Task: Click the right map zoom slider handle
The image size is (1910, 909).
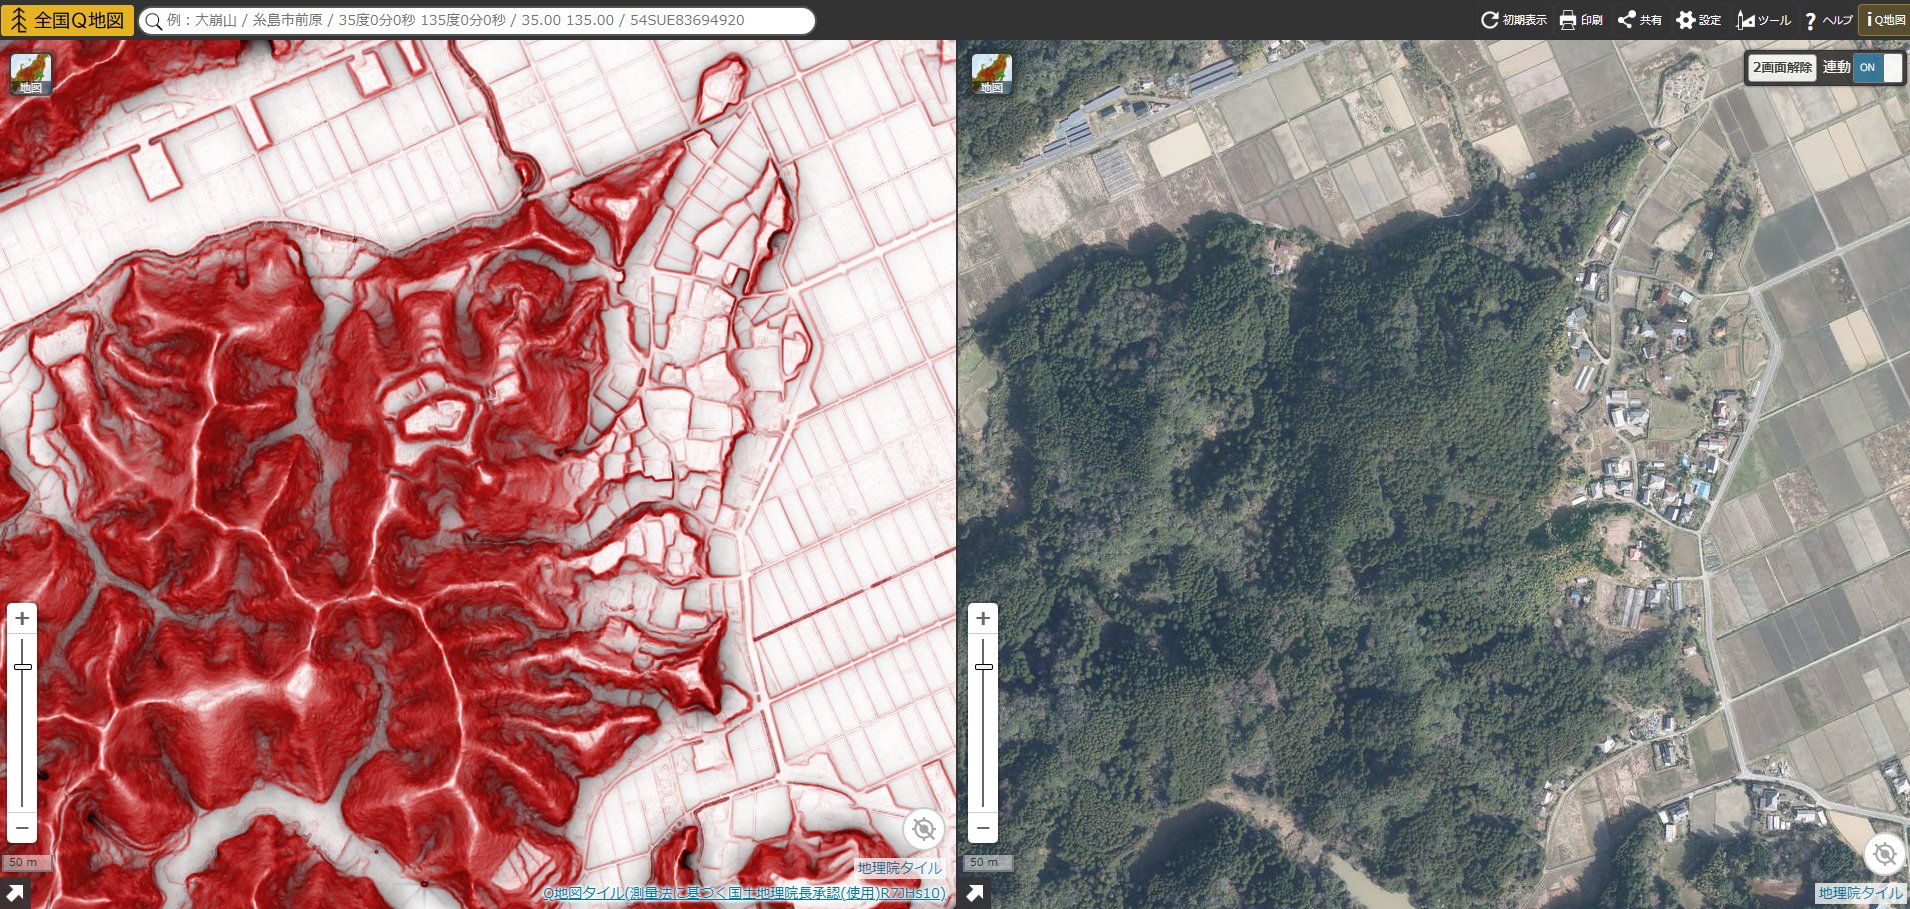Action: point(983,667)
